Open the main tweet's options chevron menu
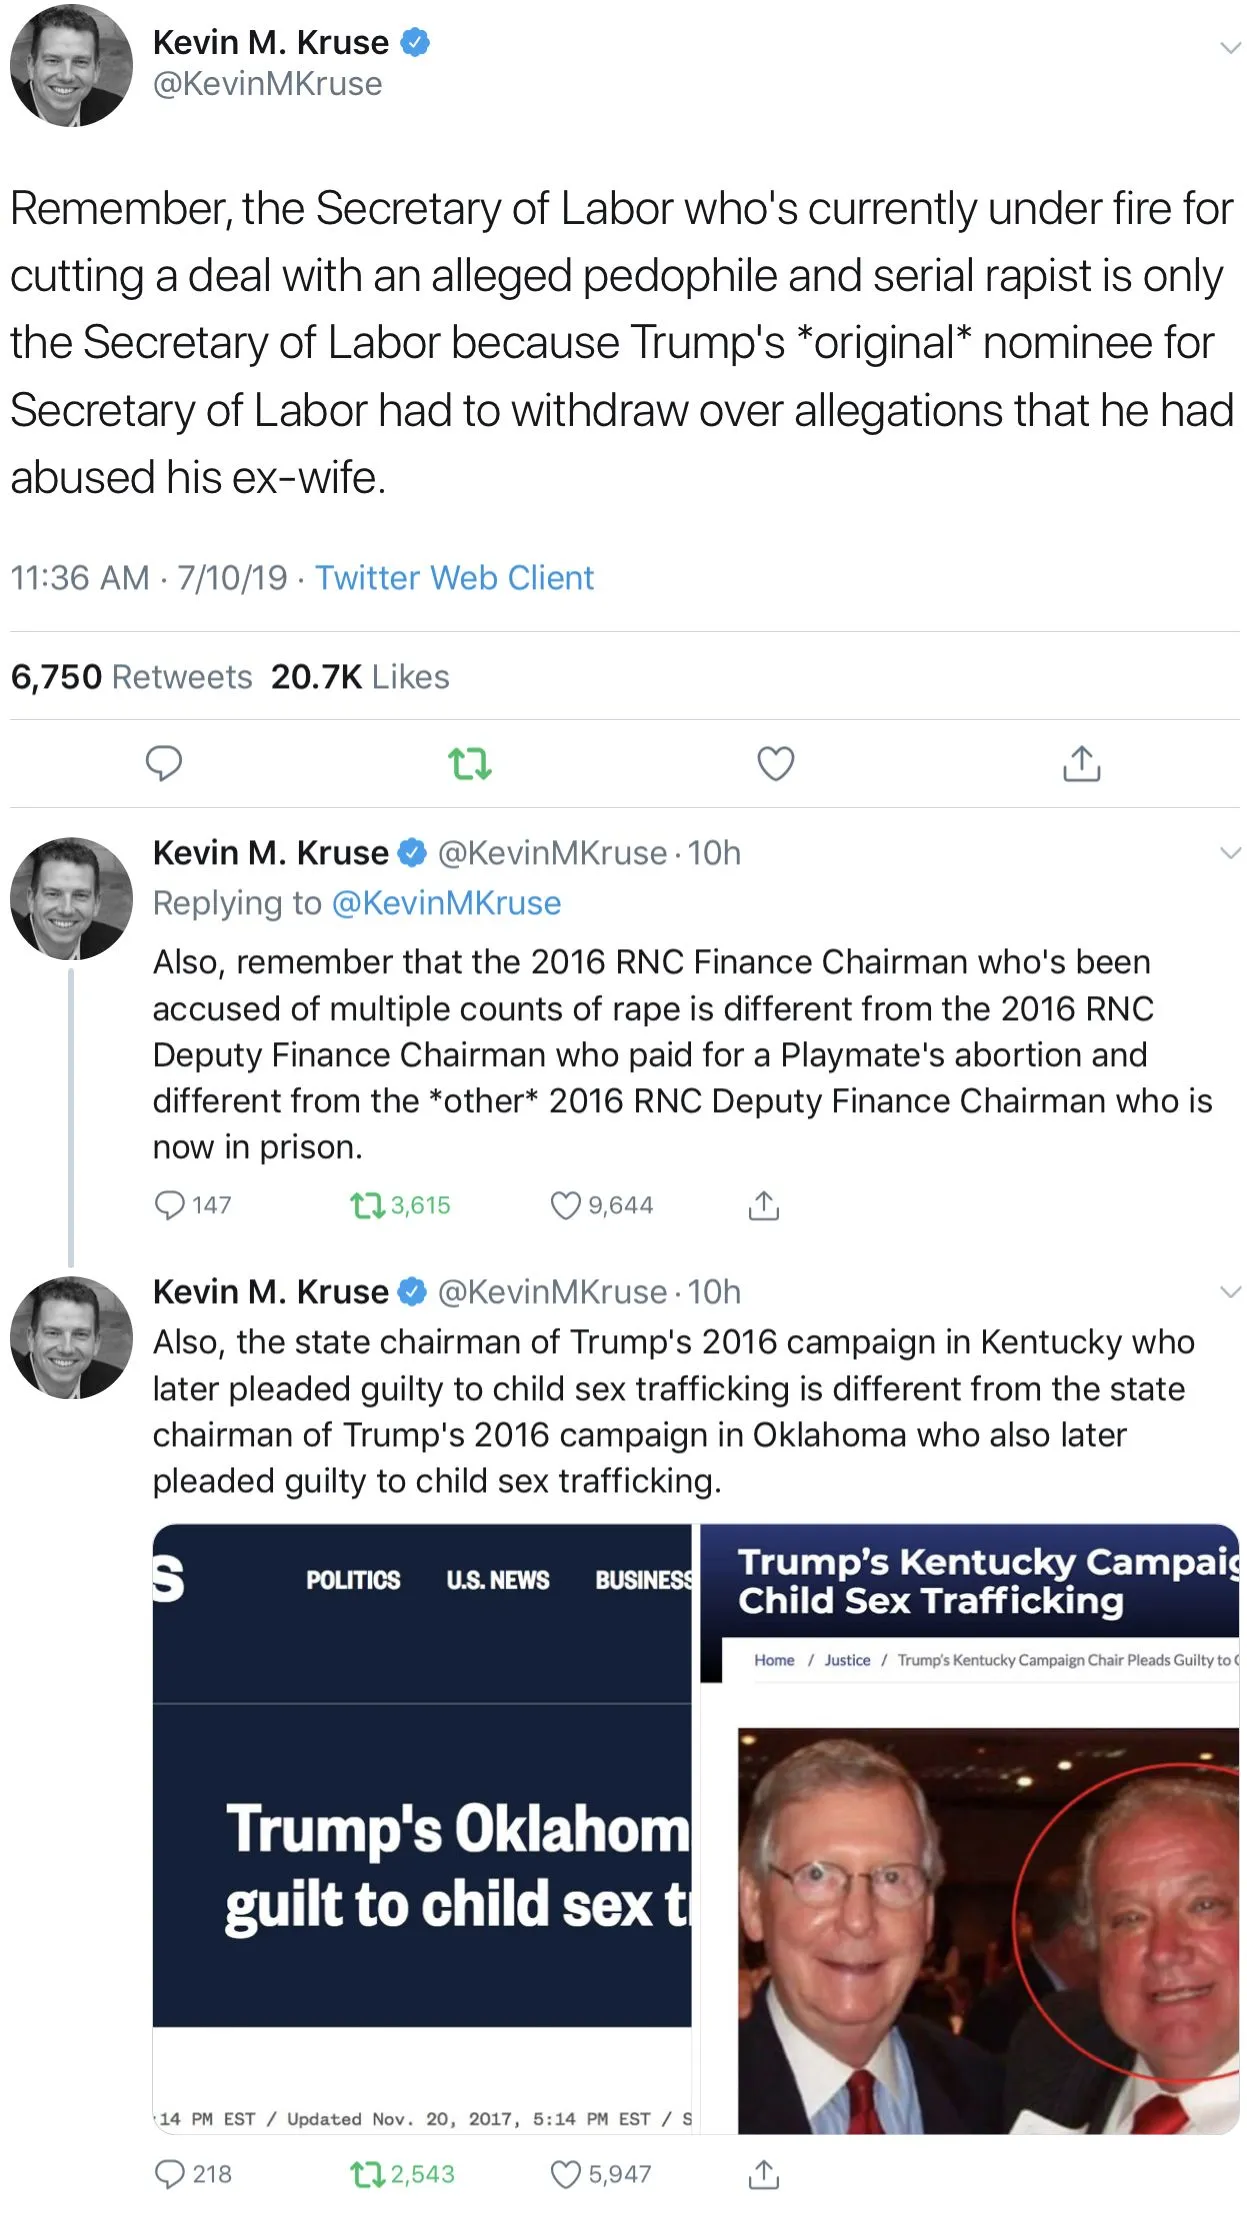Screen dimensions: 1247x2215 coord(1230,47)
